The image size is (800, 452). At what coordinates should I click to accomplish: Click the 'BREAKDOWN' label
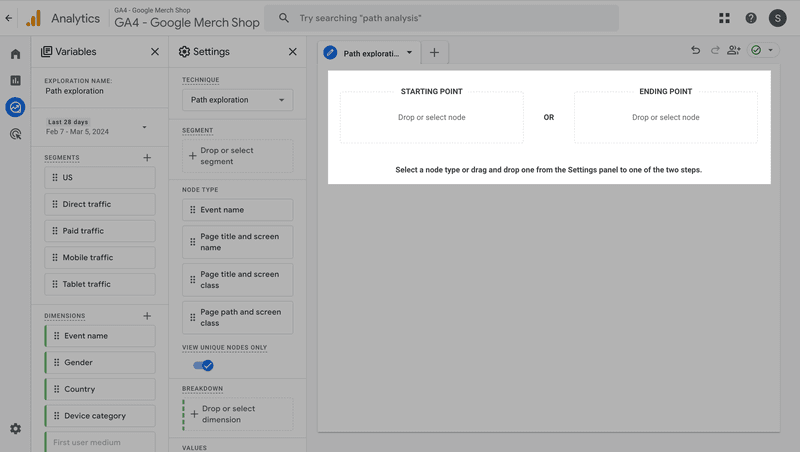click(x=203, y=389)
